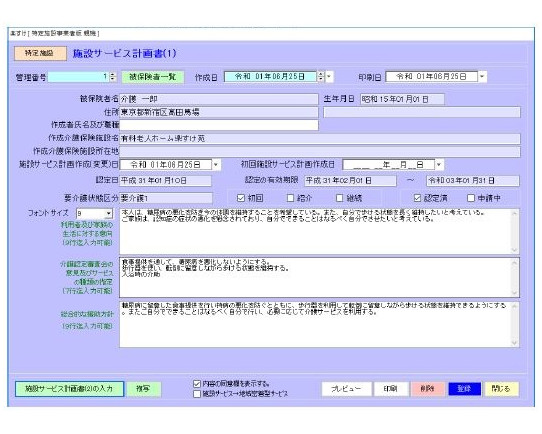
Task: Open 施設サービス計画書(2)の入力
Action: pyautogui.click(x=69, y=389)
